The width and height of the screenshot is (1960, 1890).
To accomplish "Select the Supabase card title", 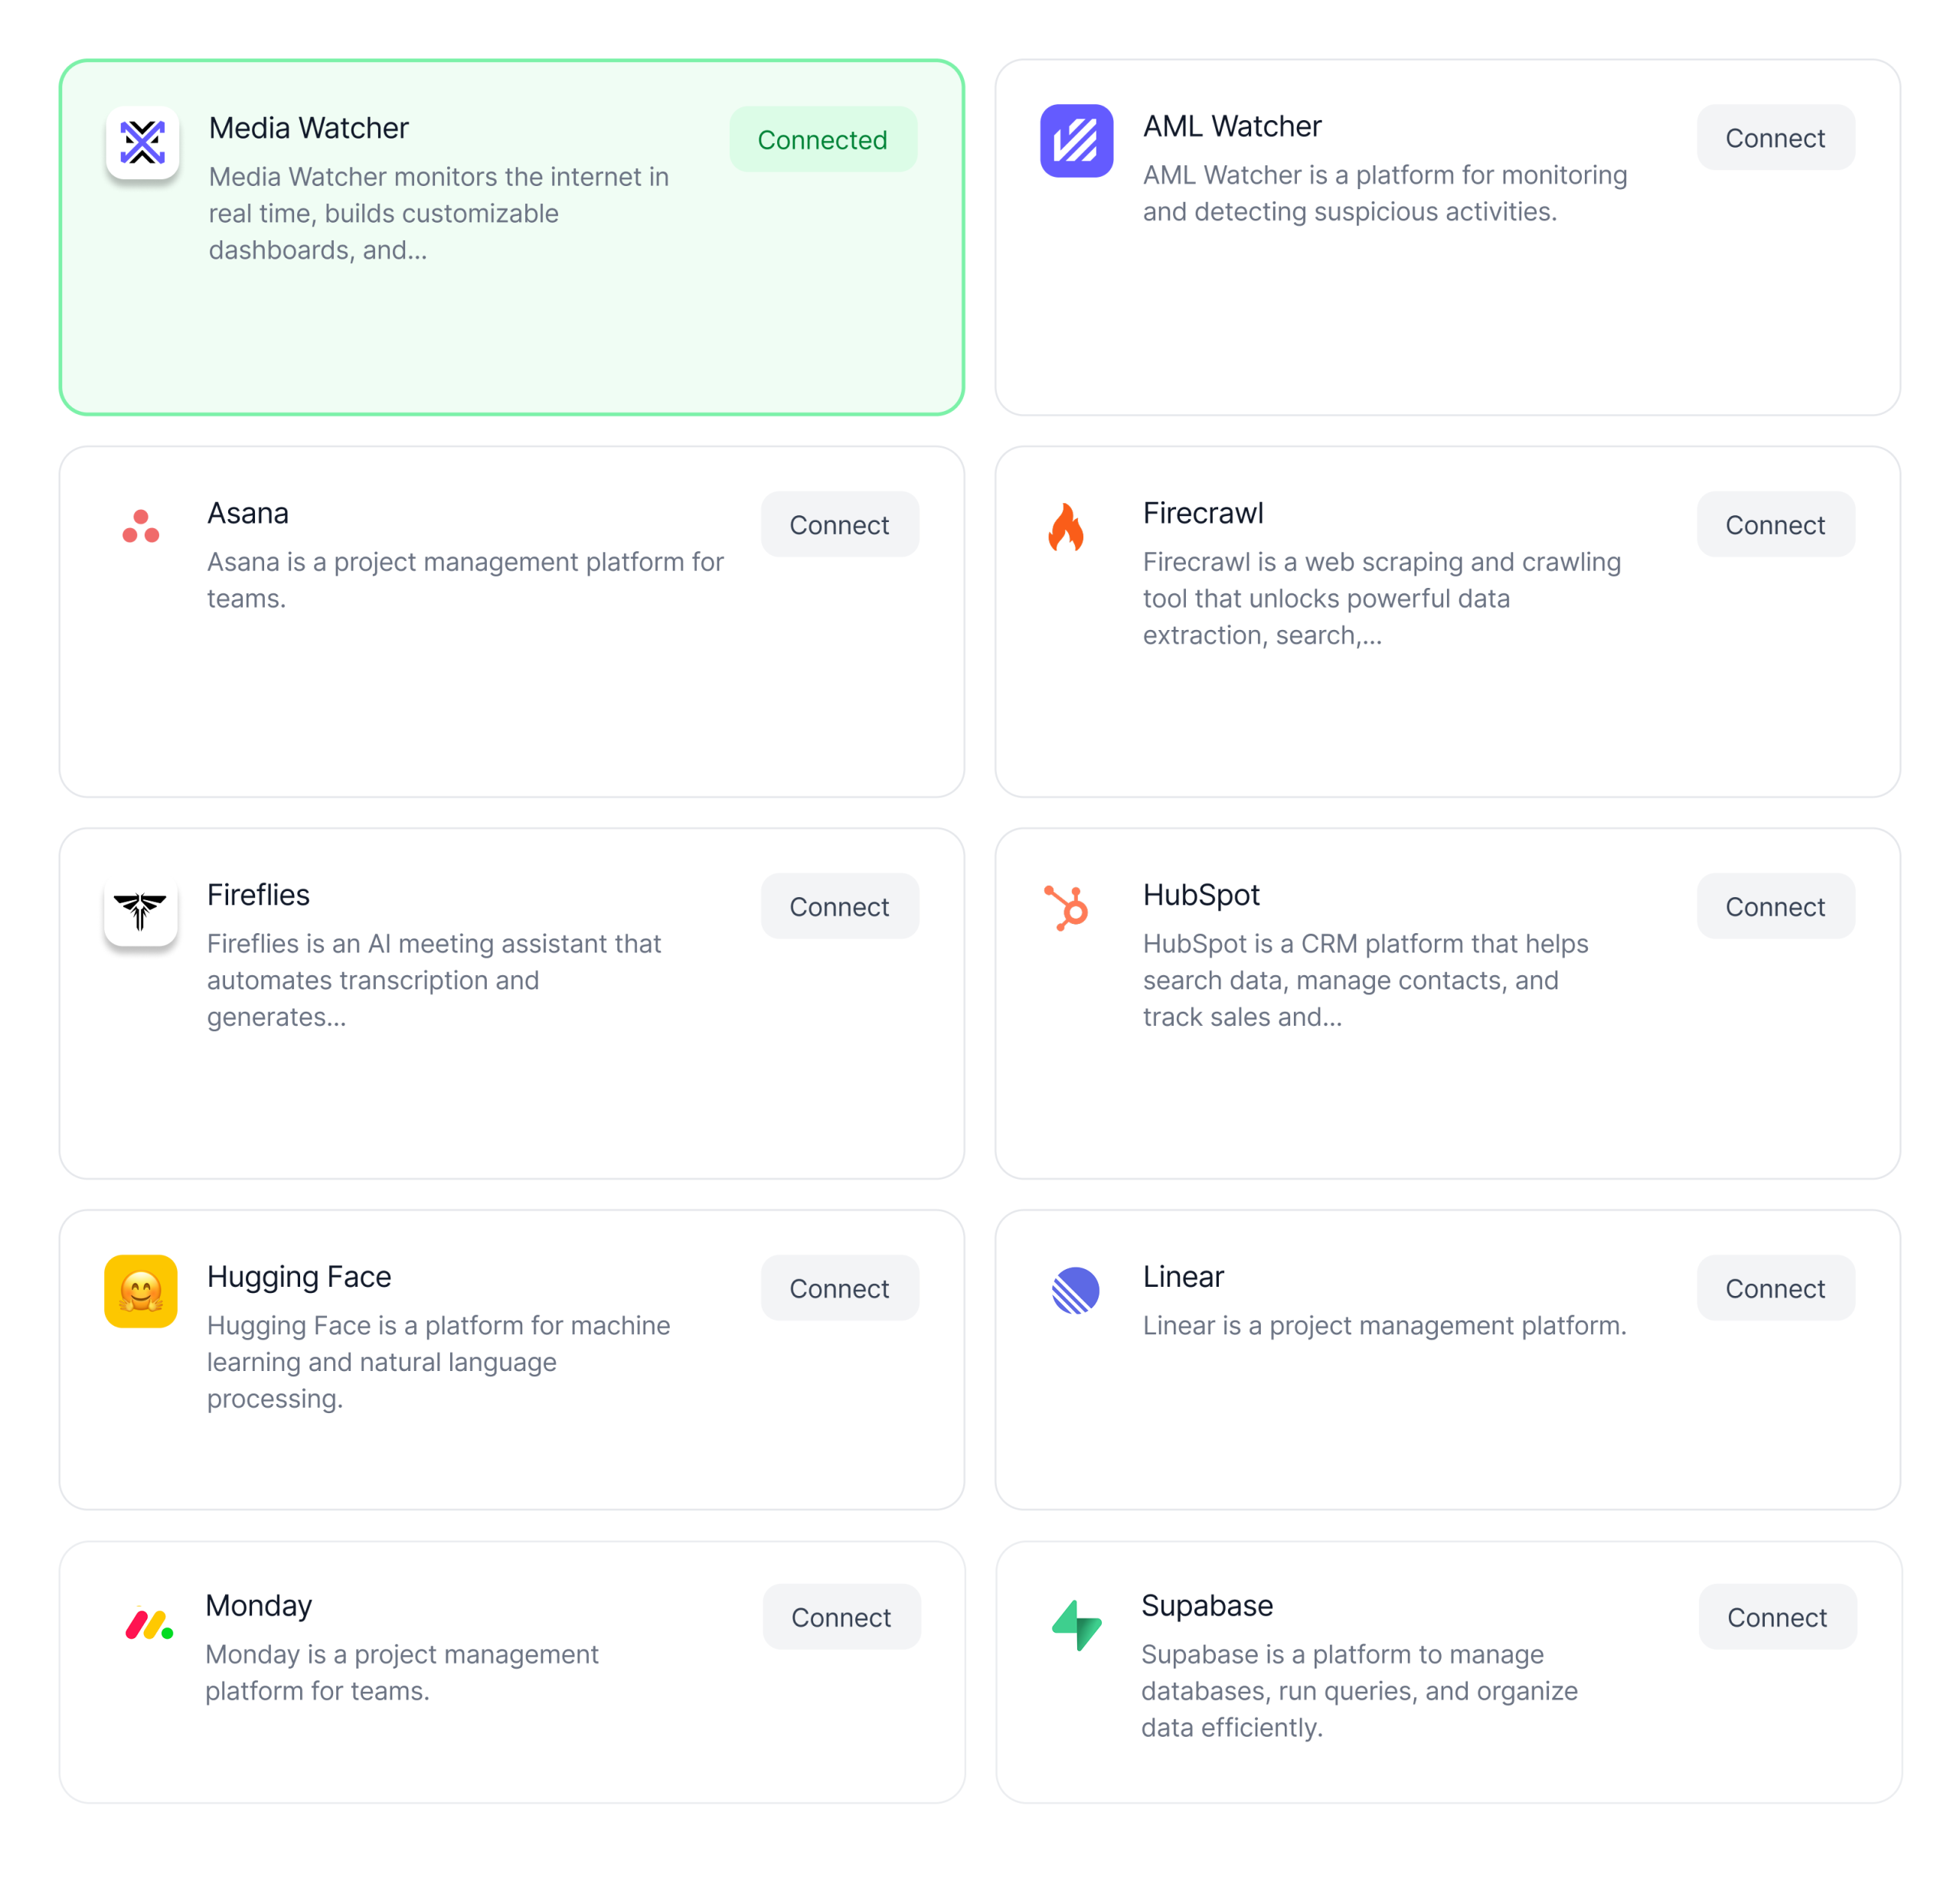I will (x=1207, y=1606).
